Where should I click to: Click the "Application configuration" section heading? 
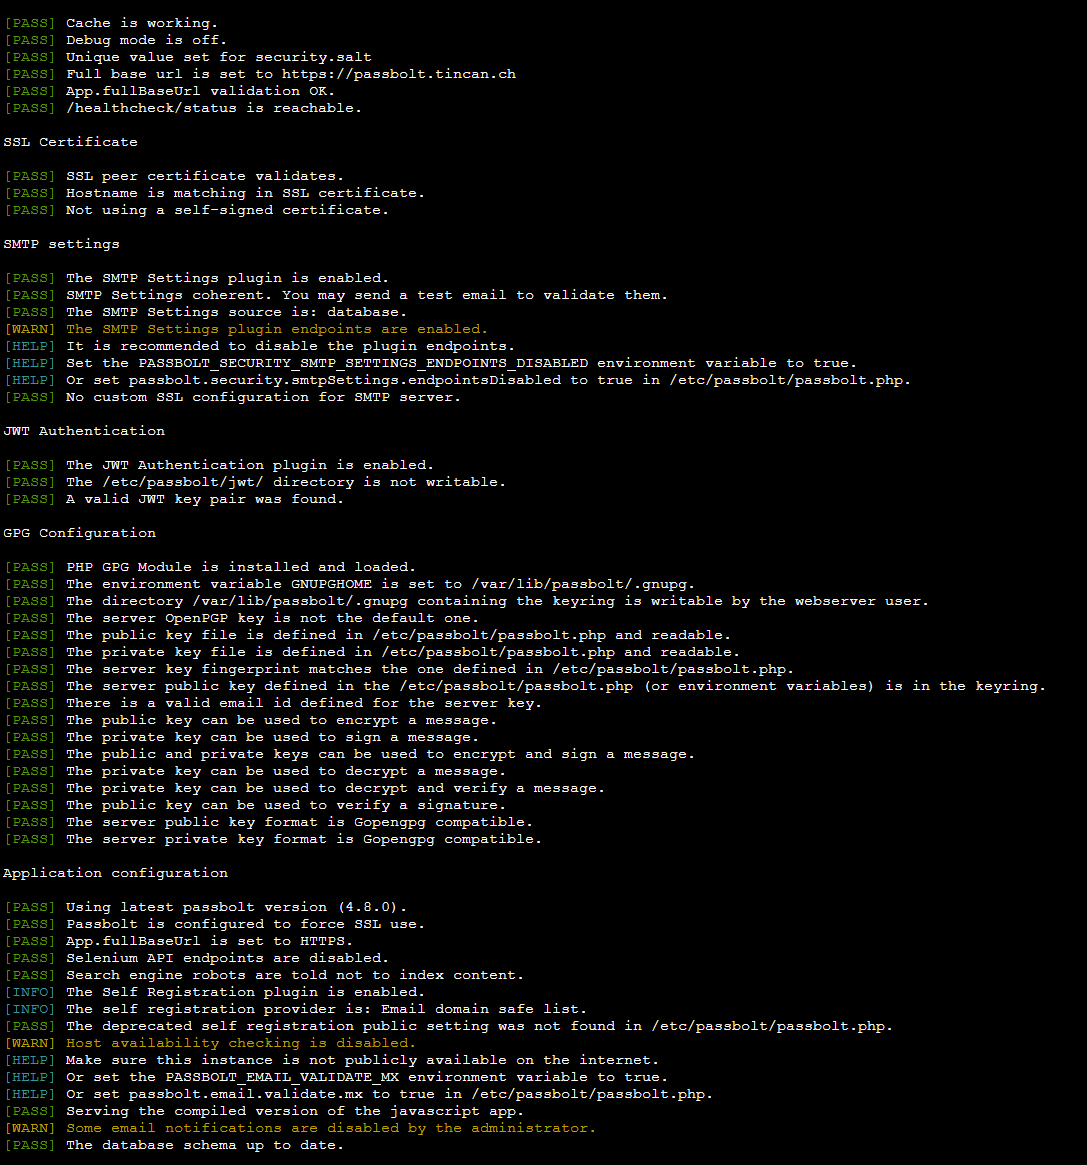[x=115, y=873]
